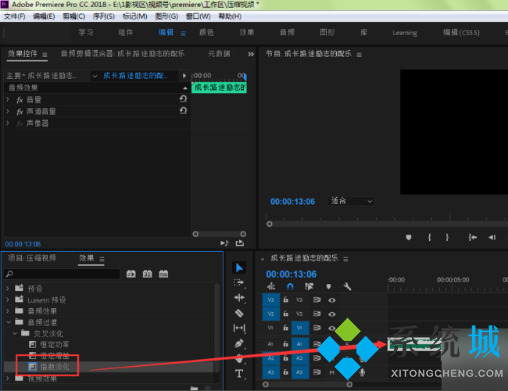Open timeline display settings wrench
The image size is (508, 391).
(x=347, y=286)
